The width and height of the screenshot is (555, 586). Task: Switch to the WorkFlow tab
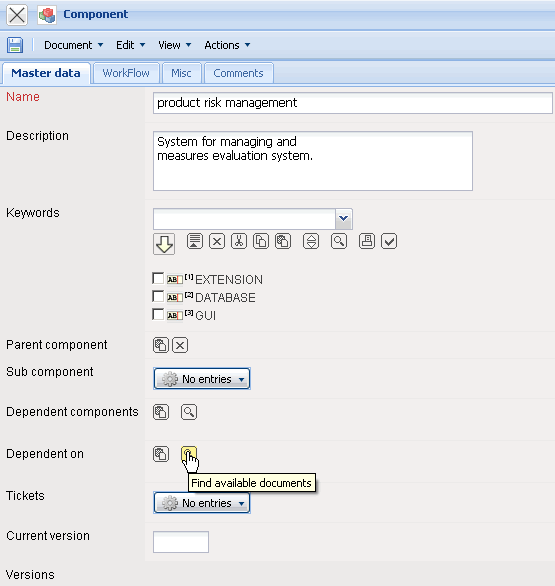(x=126, y=73)
